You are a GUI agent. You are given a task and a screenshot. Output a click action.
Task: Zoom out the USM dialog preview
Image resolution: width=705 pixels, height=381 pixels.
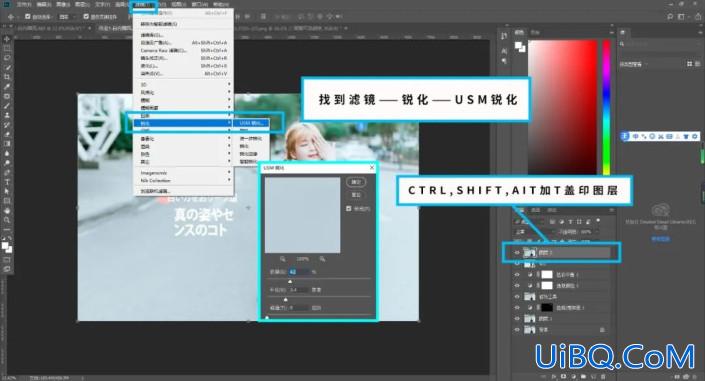[282, 259]
